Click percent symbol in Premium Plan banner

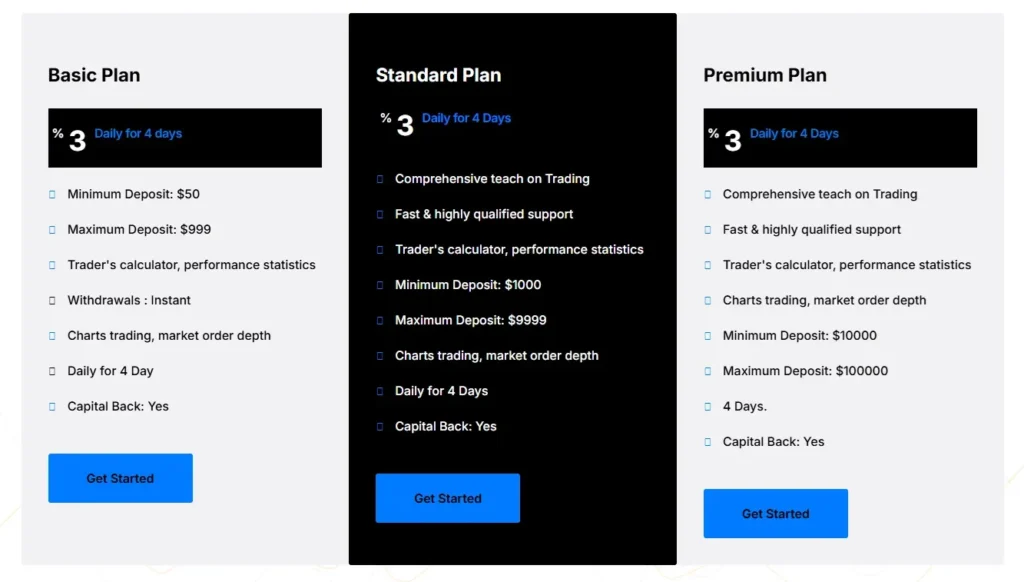pos(713,133)
